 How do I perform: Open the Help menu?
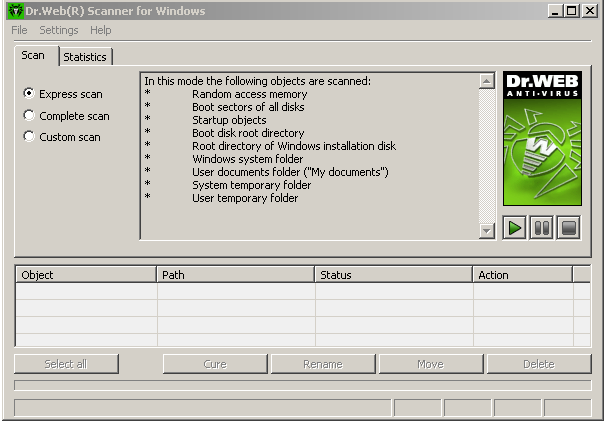[100, 30]
